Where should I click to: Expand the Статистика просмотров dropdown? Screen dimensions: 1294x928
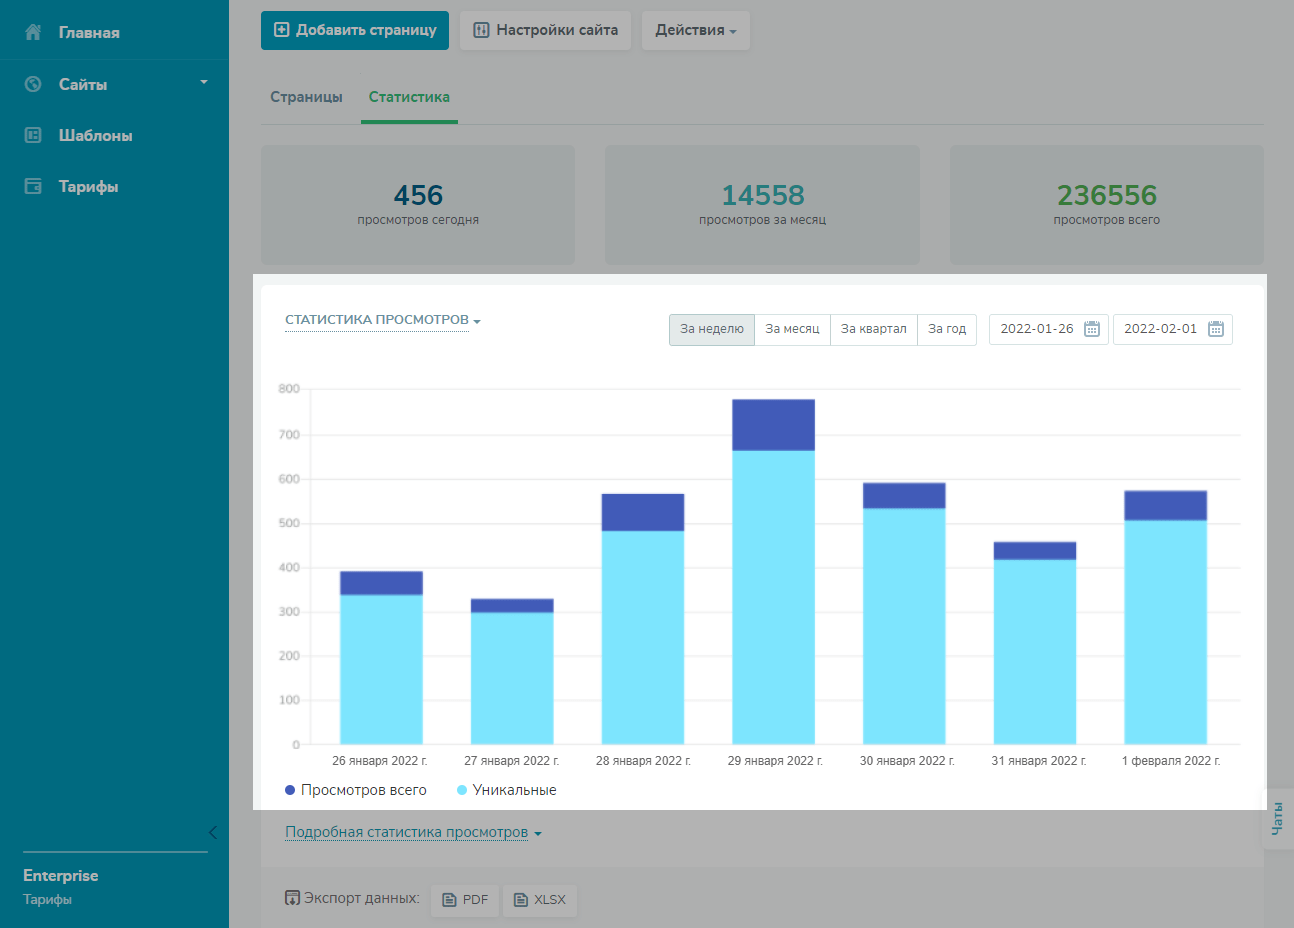(382, 320)
